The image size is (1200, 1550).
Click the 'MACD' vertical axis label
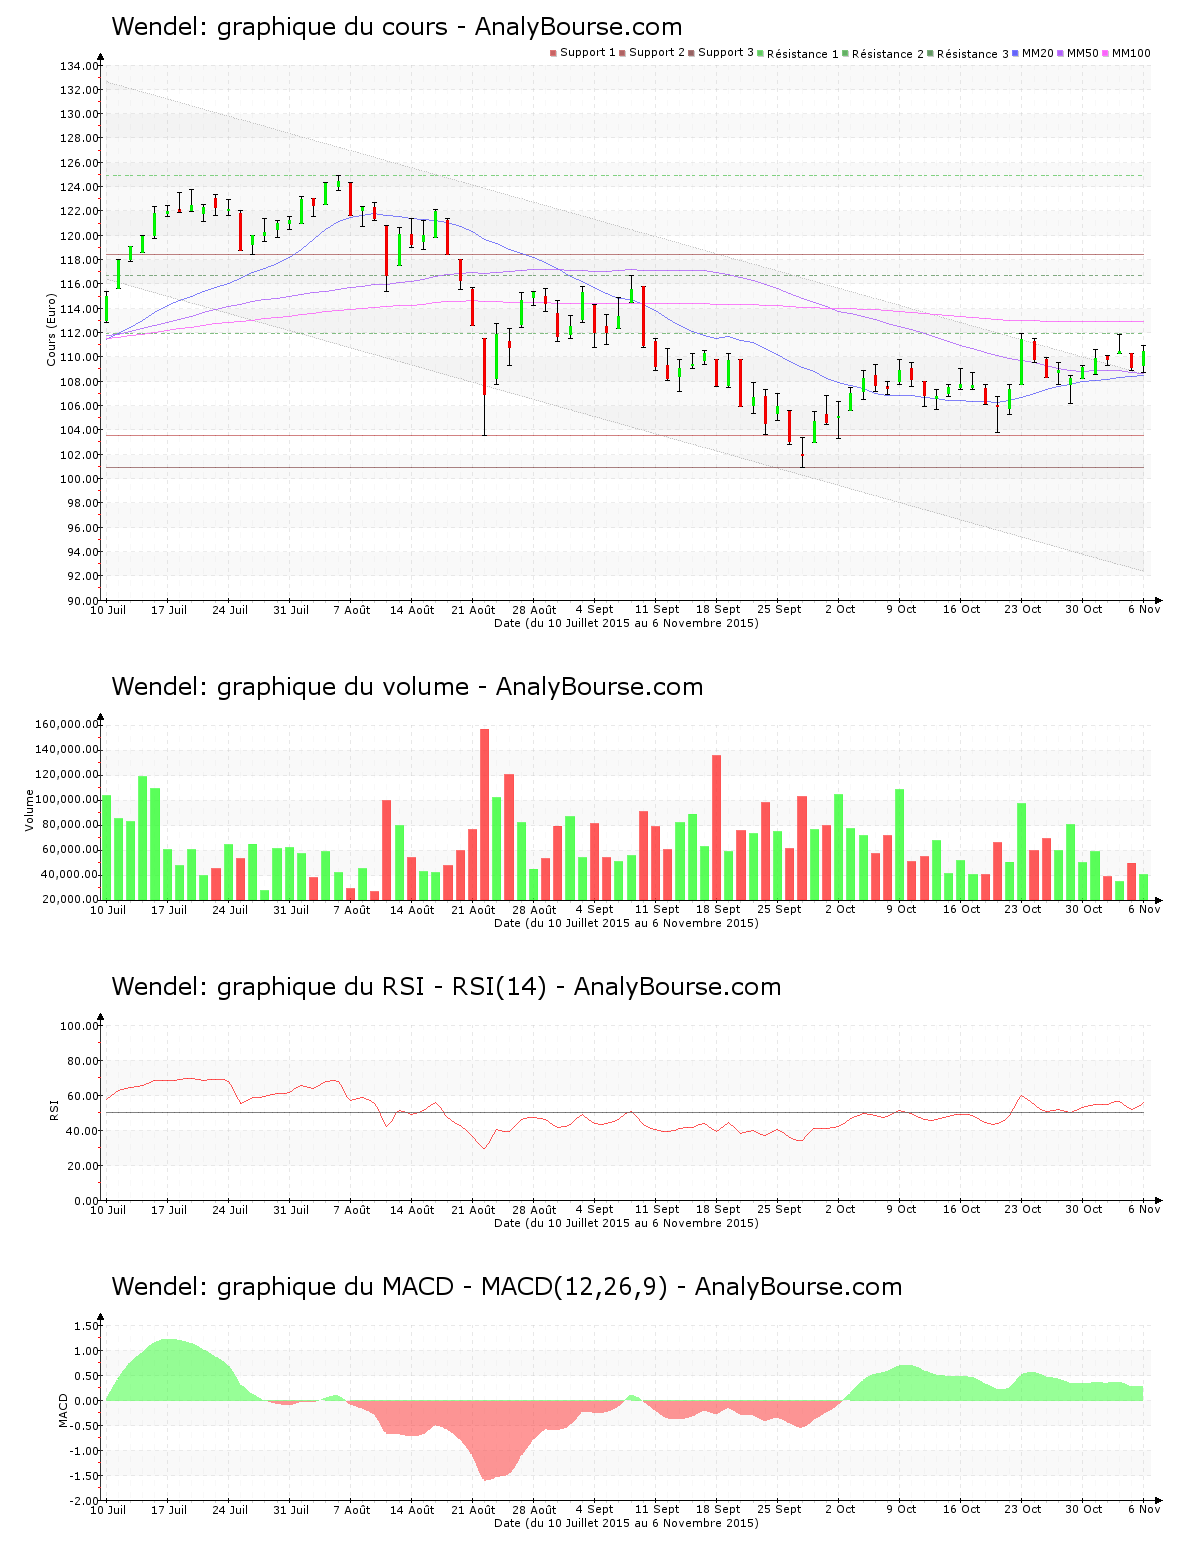[63, 1410]
